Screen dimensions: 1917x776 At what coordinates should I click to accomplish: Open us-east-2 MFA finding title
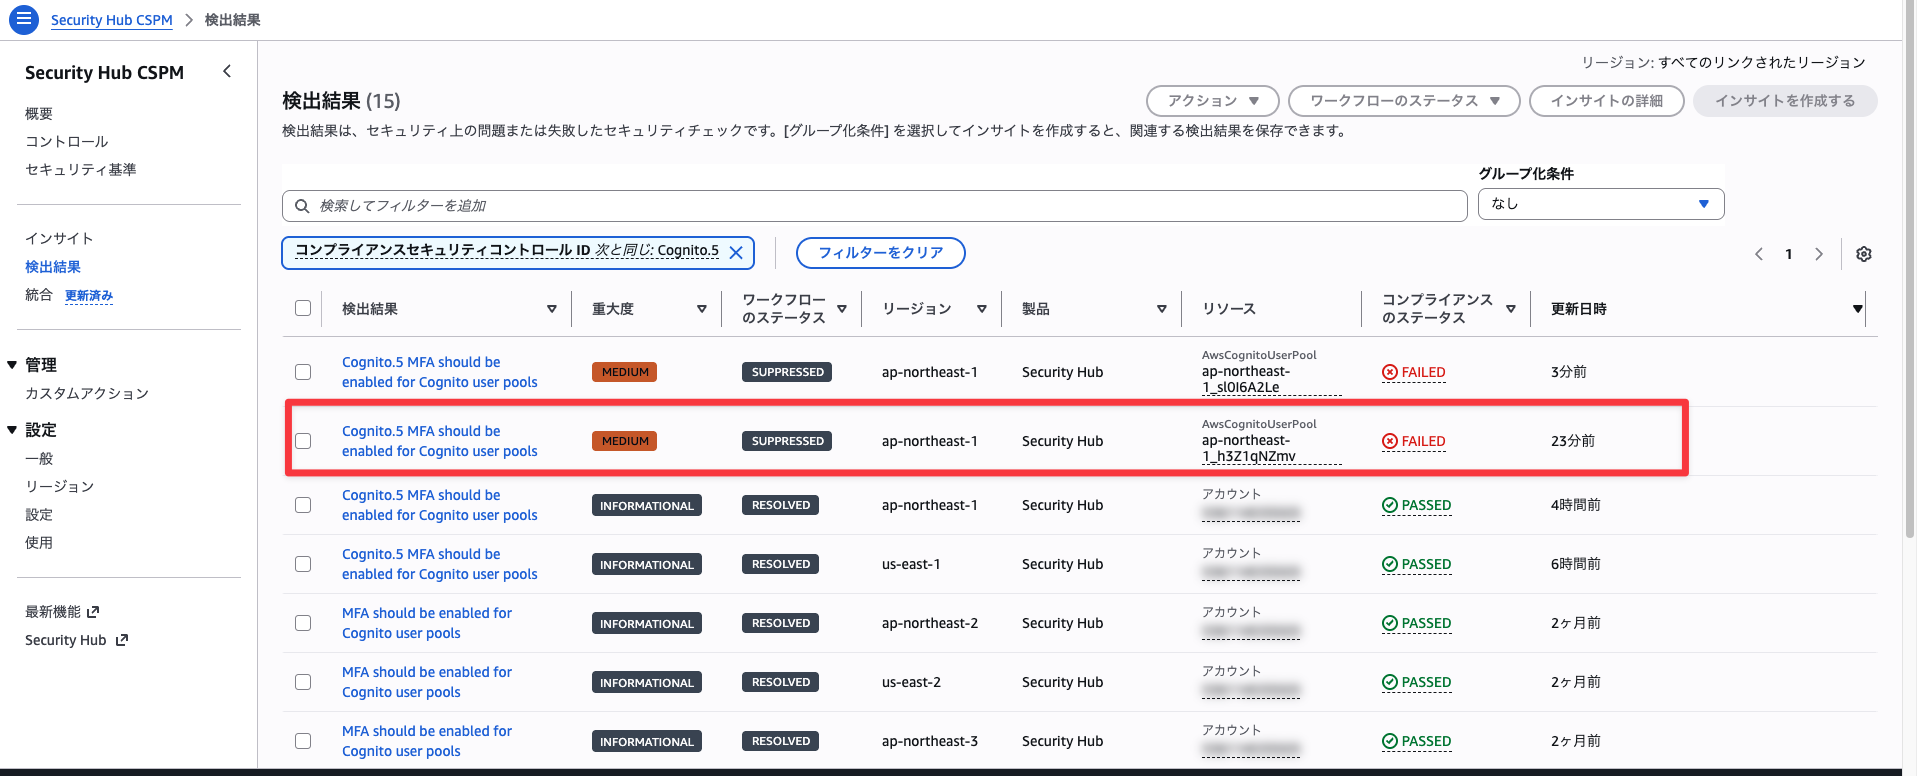(x=427, y=682)
